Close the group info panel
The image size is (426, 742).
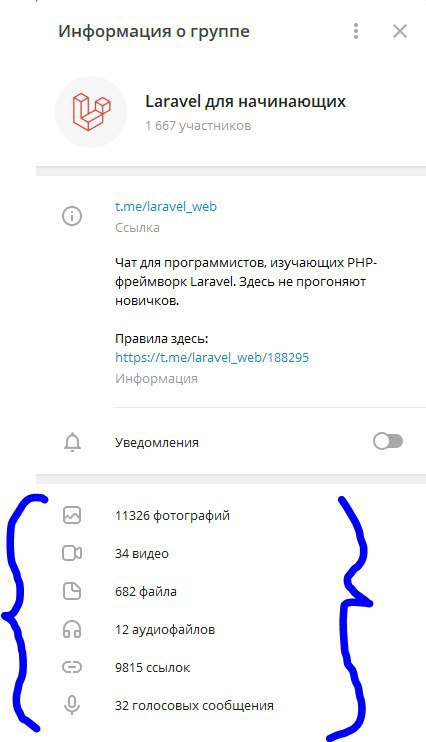pos(400,31)
